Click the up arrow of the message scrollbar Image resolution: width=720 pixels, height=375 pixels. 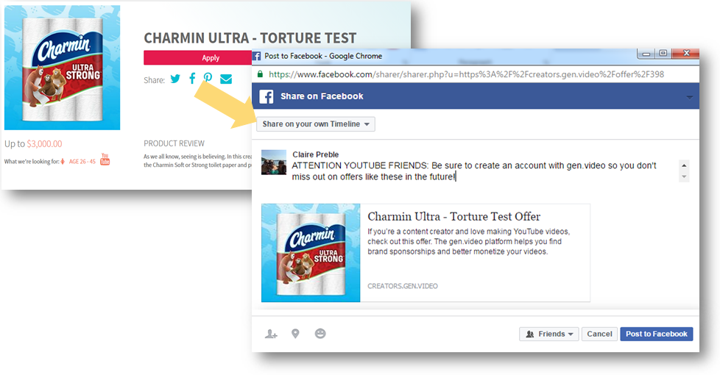(x=684, y=165)
